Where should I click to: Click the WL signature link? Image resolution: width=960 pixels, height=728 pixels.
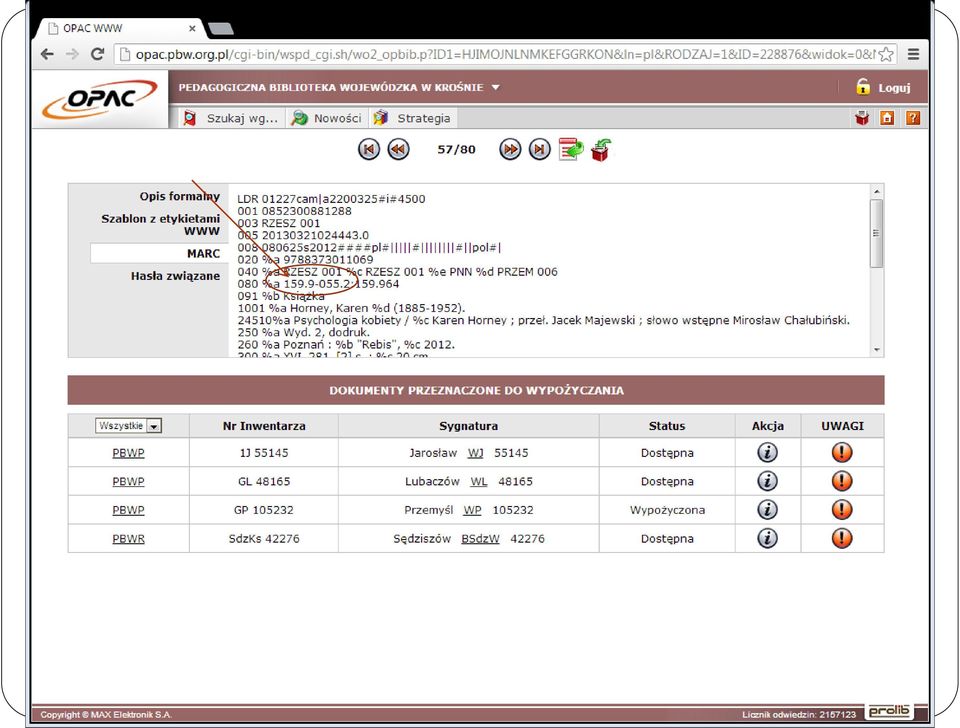[x=479, y=481]
